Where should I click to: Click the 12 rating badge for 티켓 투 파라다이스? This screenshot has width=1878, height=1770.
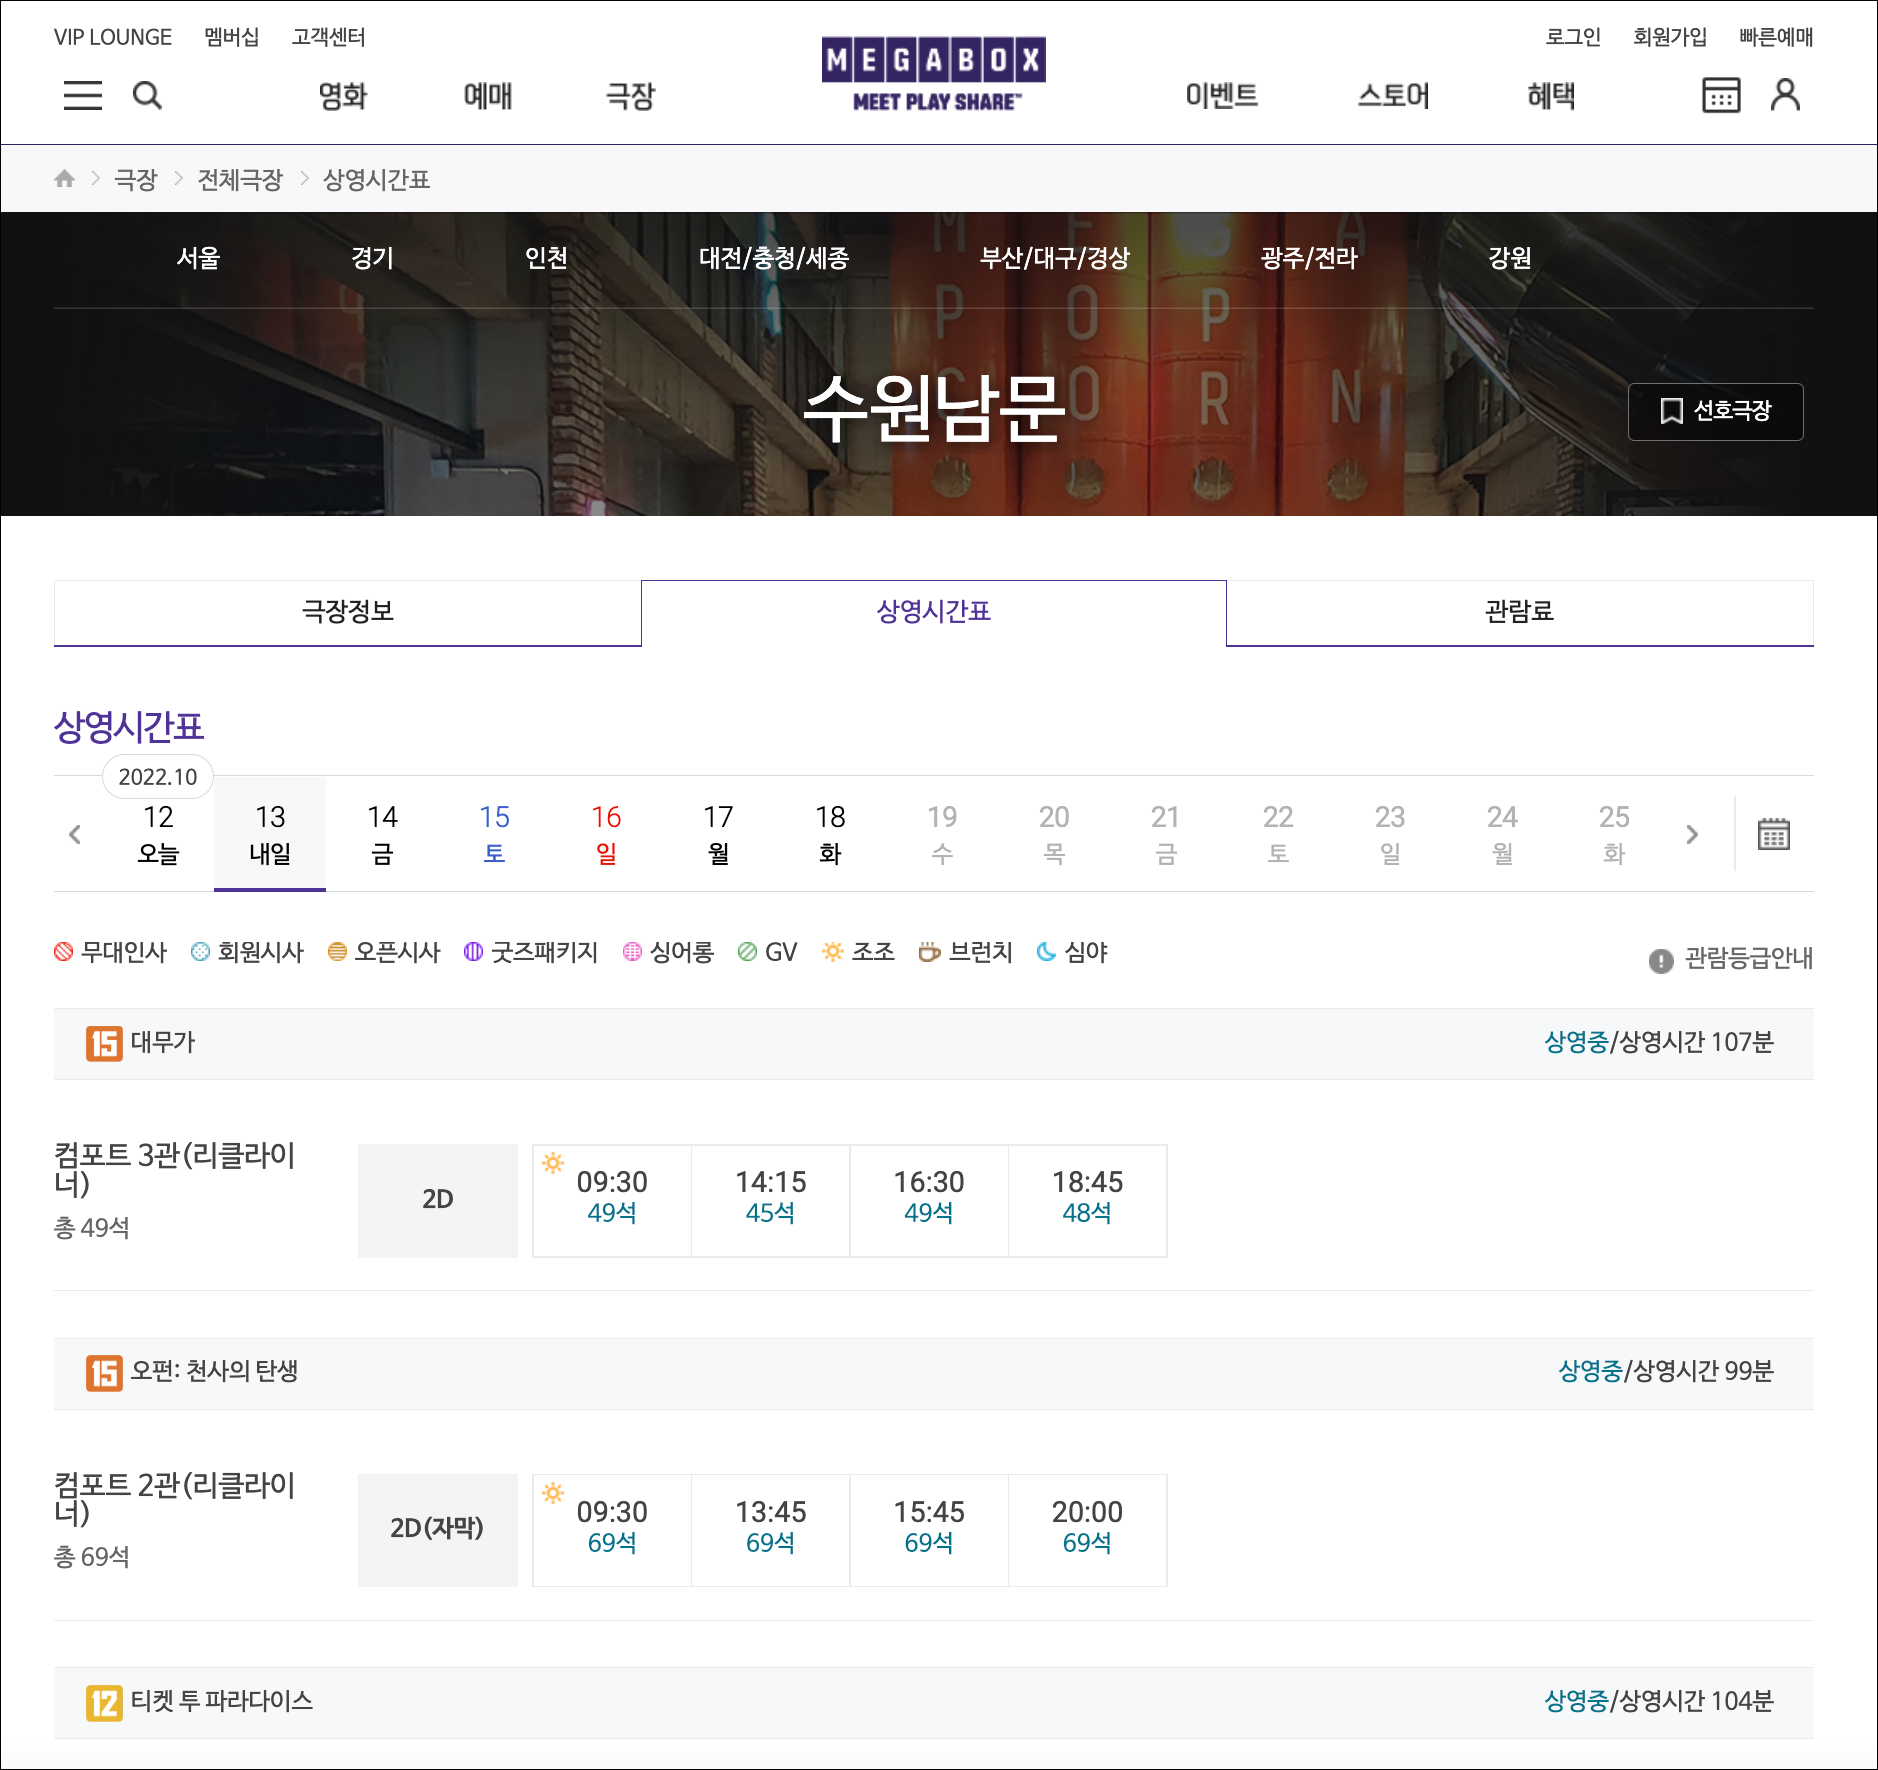click(x=104, y=1703)
